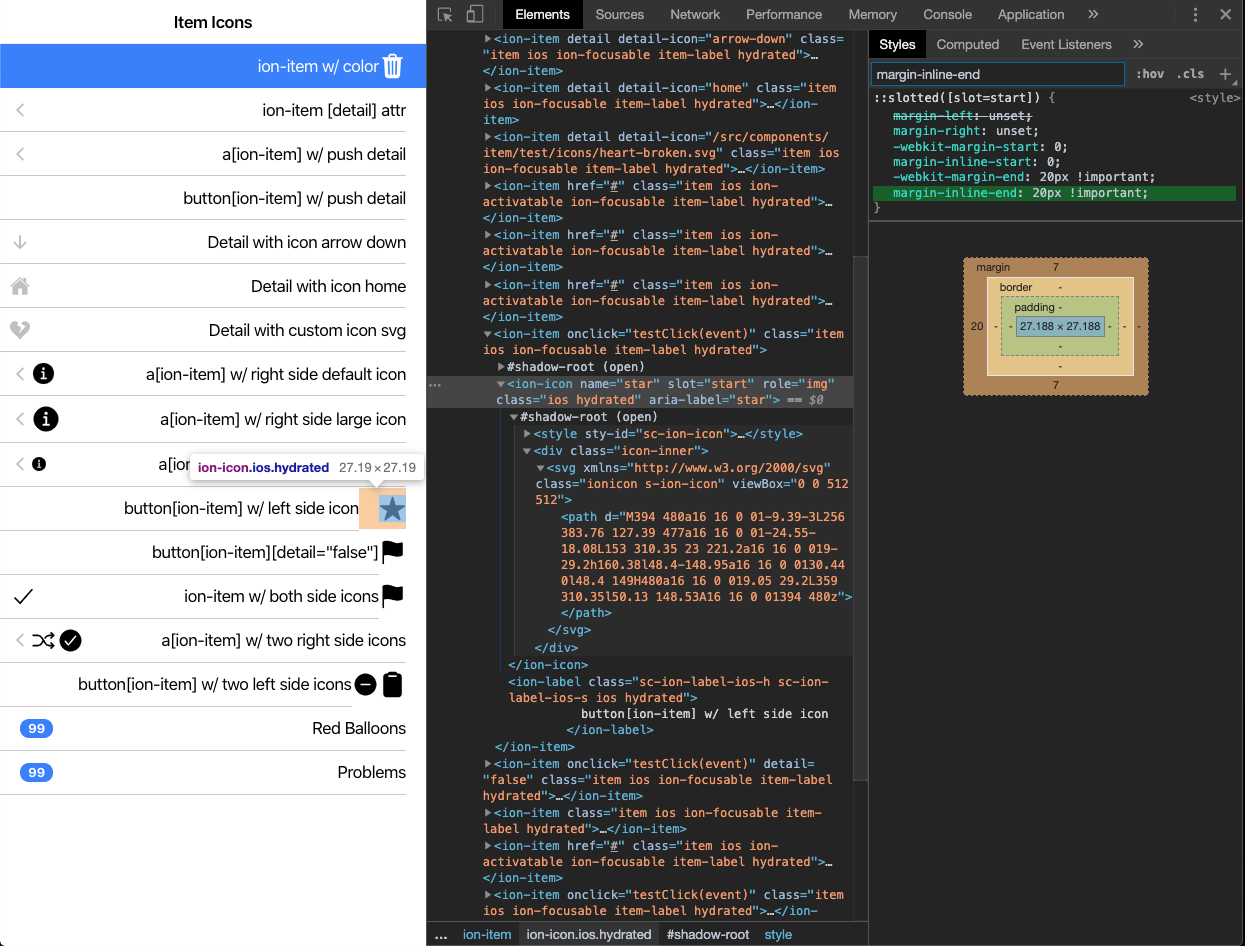Toggle the :hov element state panel

1150,74
